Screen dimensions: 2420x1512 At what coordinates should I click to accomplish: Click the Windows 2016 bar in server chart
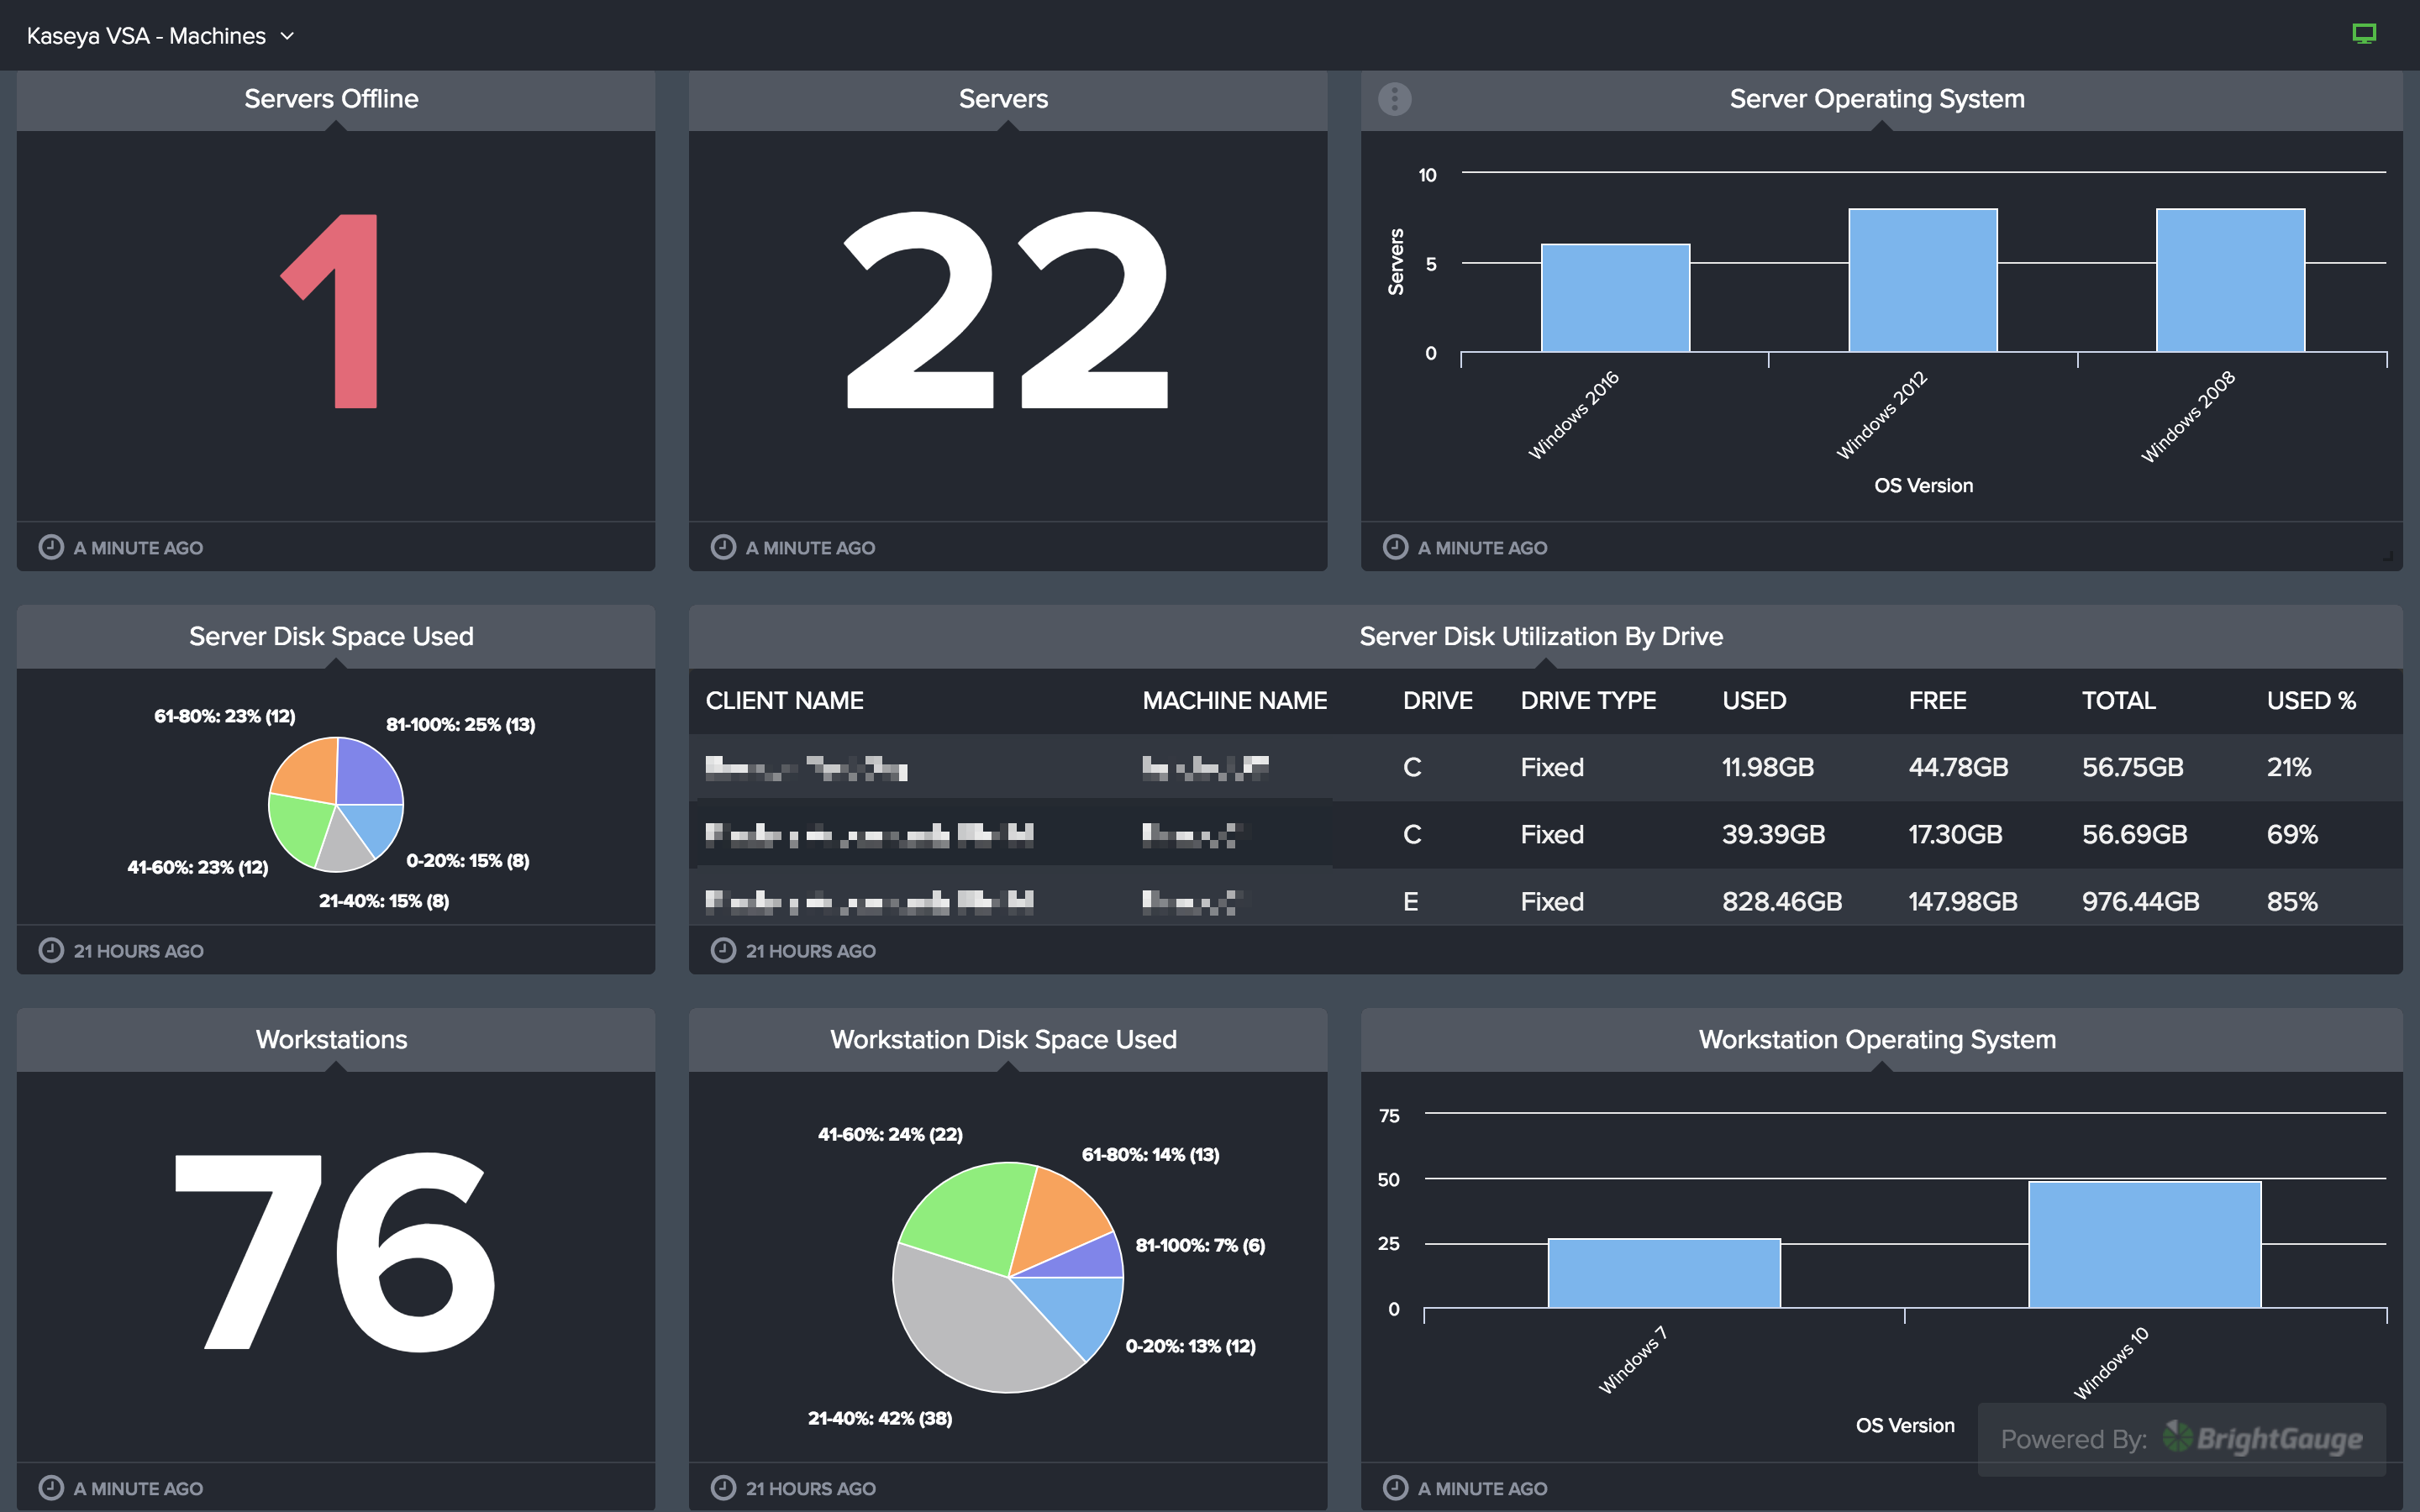coord(1615,298)
